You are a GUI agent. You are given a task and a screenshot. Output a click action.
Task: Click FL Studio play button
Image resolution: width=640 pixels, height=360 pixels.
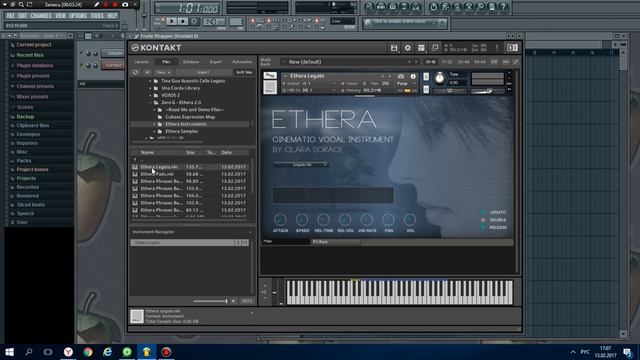point(171,21)
